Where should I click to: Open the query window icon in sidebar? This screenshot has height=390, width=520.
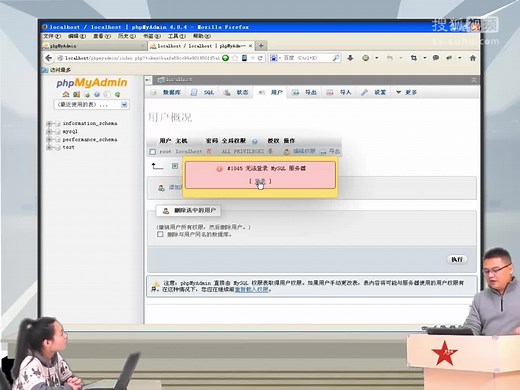pyautogui.click(x=87, y=95)
